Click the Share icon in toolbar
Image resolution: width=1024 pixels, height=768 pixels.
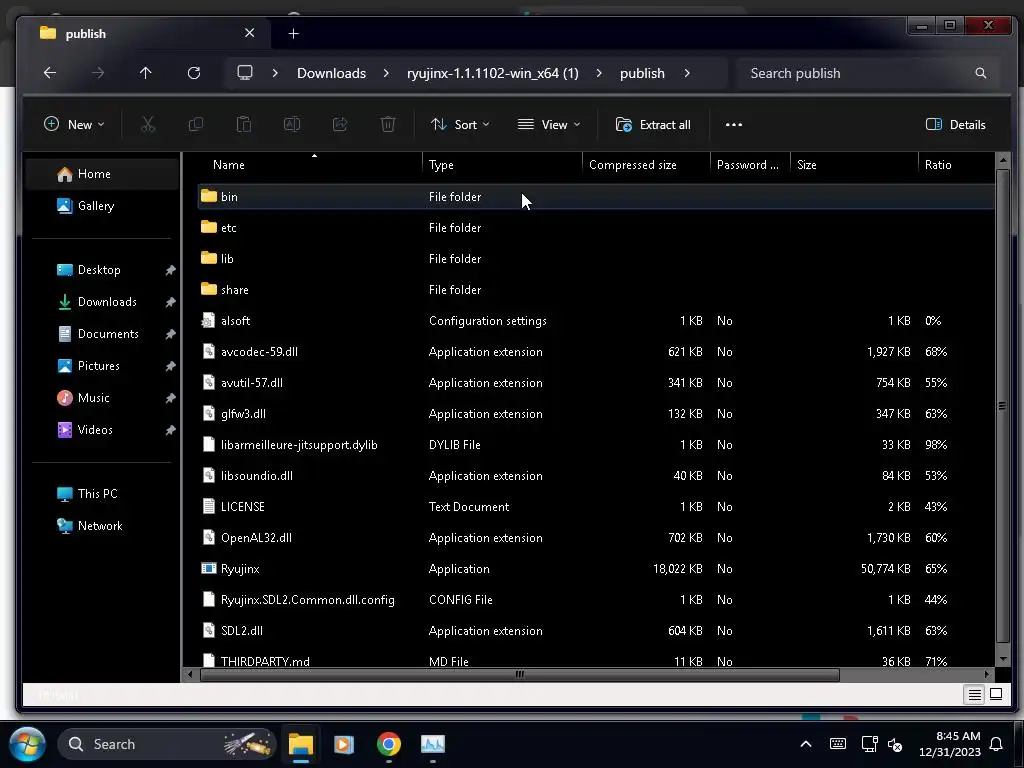coord(340,124)
